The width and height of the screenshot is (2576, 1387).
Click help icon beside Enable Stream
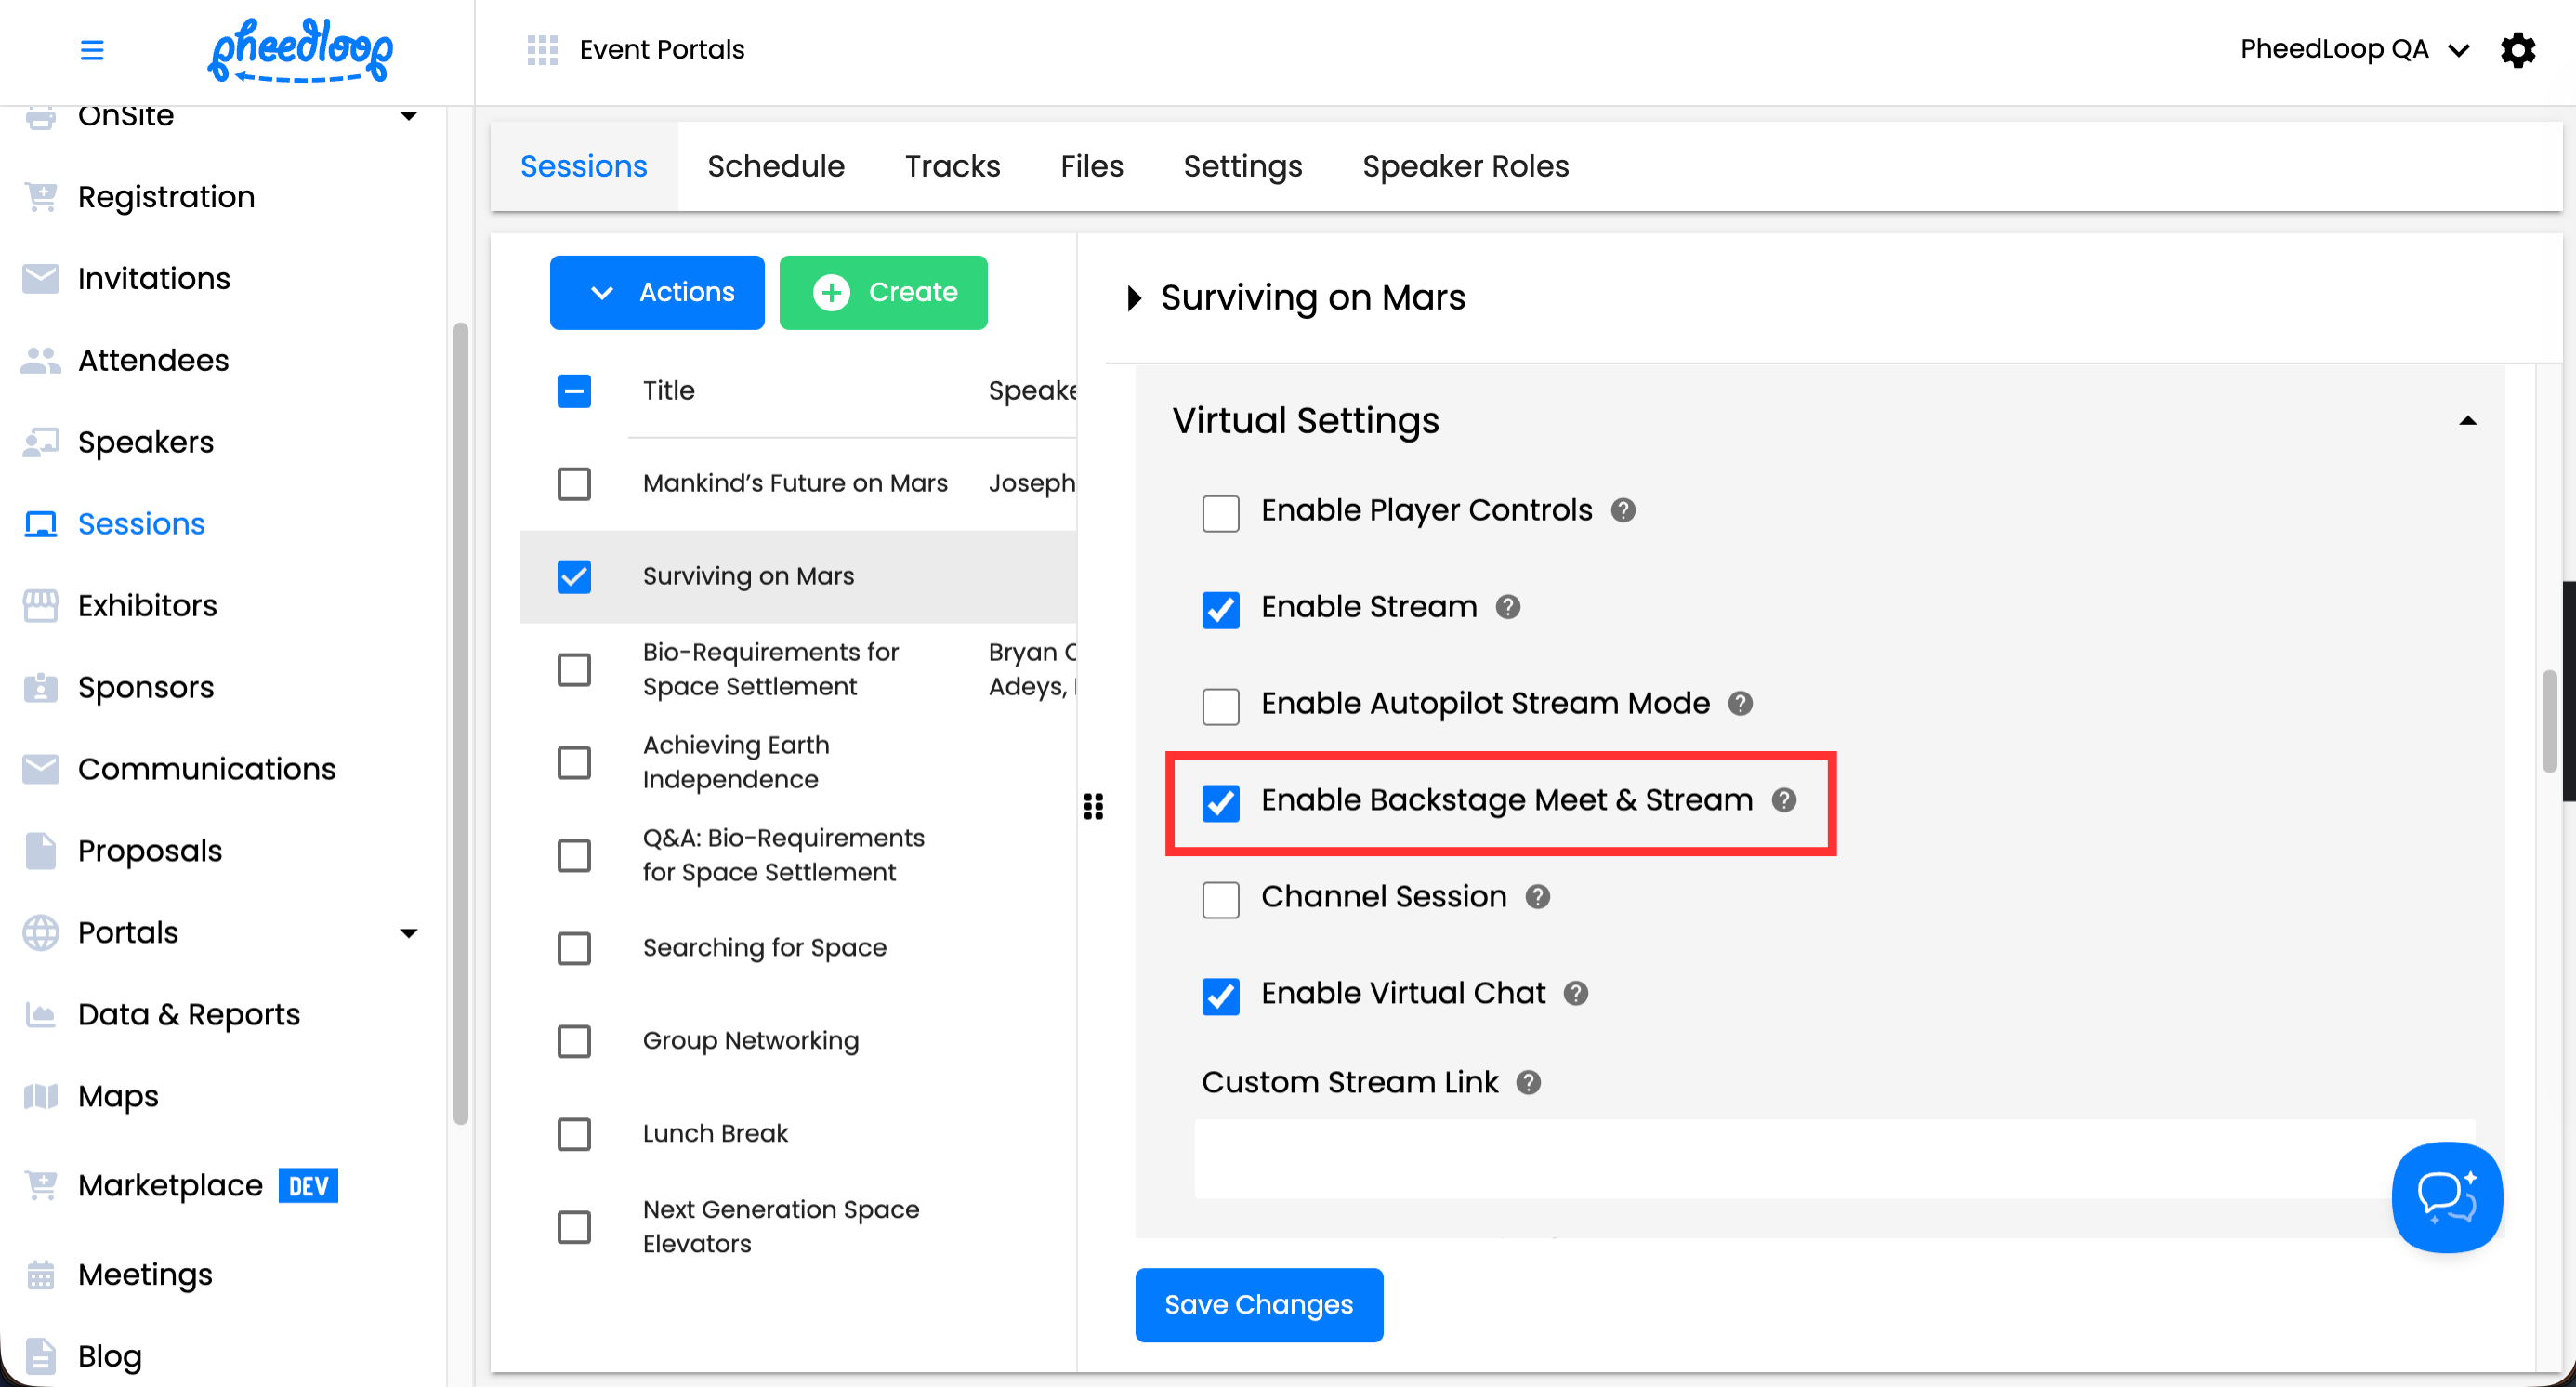[1508, 607]
